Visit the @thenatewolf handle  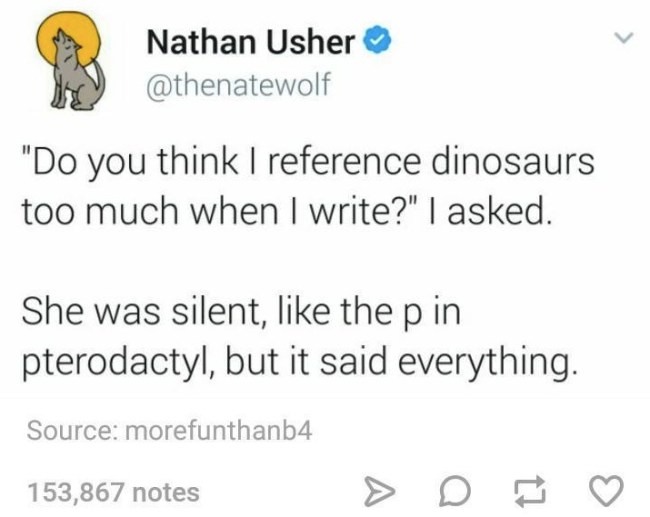pos(238,86)
